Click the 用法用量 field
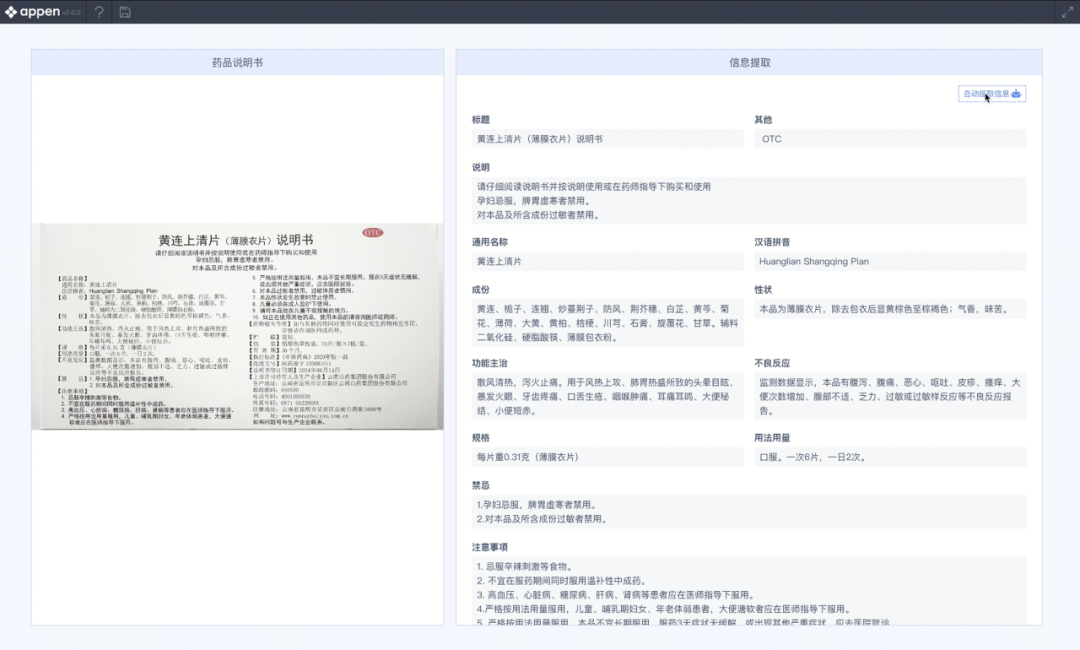The height and width of the screenshot is (650, 1080). pos(889,457)
